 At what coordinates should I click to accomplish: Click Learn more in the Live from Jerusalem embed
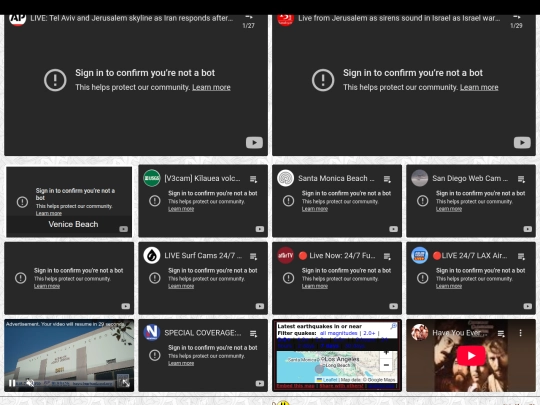[x=479, y=87]
